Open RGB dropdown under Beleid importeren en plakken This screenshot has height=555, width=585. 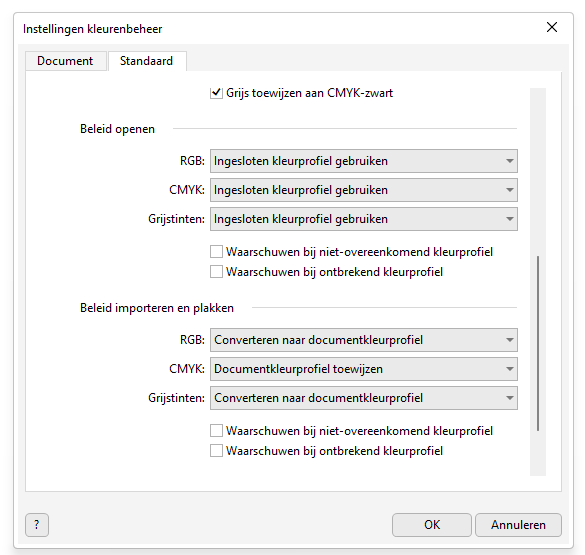point(363,340)
